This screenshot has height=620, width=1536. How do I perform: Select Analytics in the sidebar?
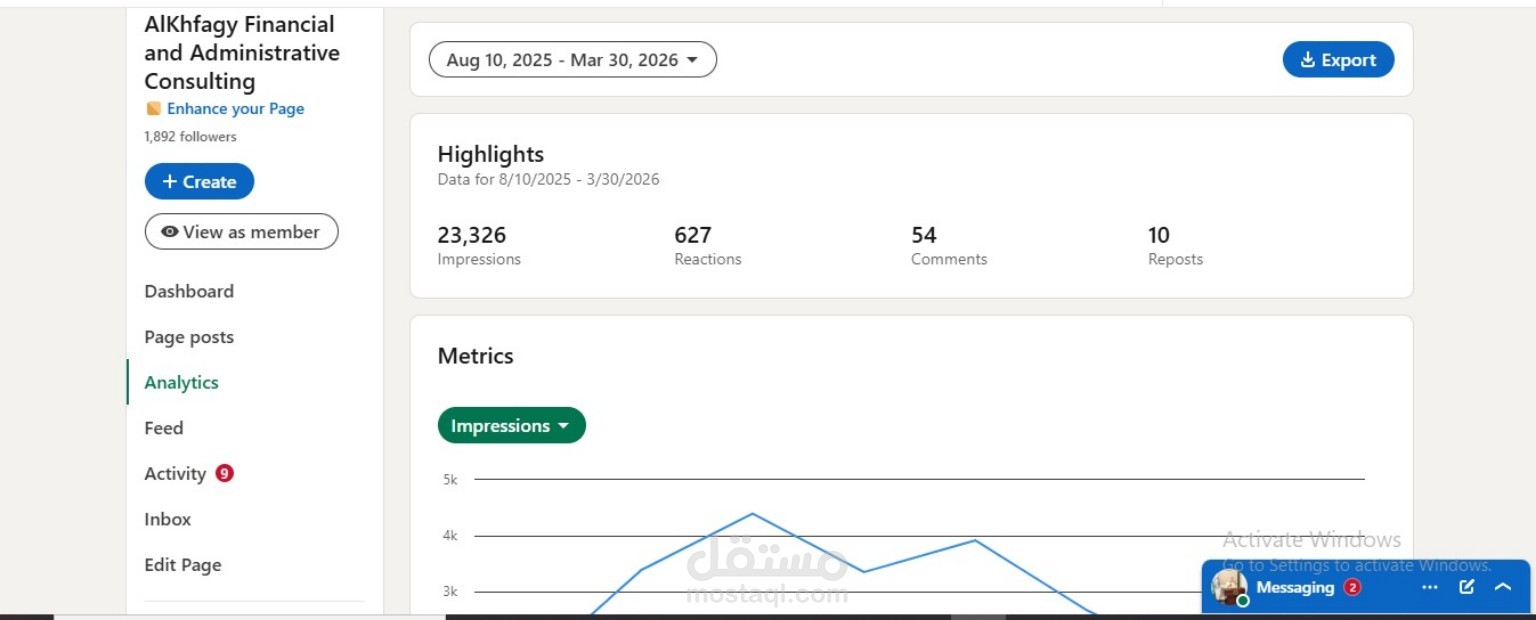point(181,382)
